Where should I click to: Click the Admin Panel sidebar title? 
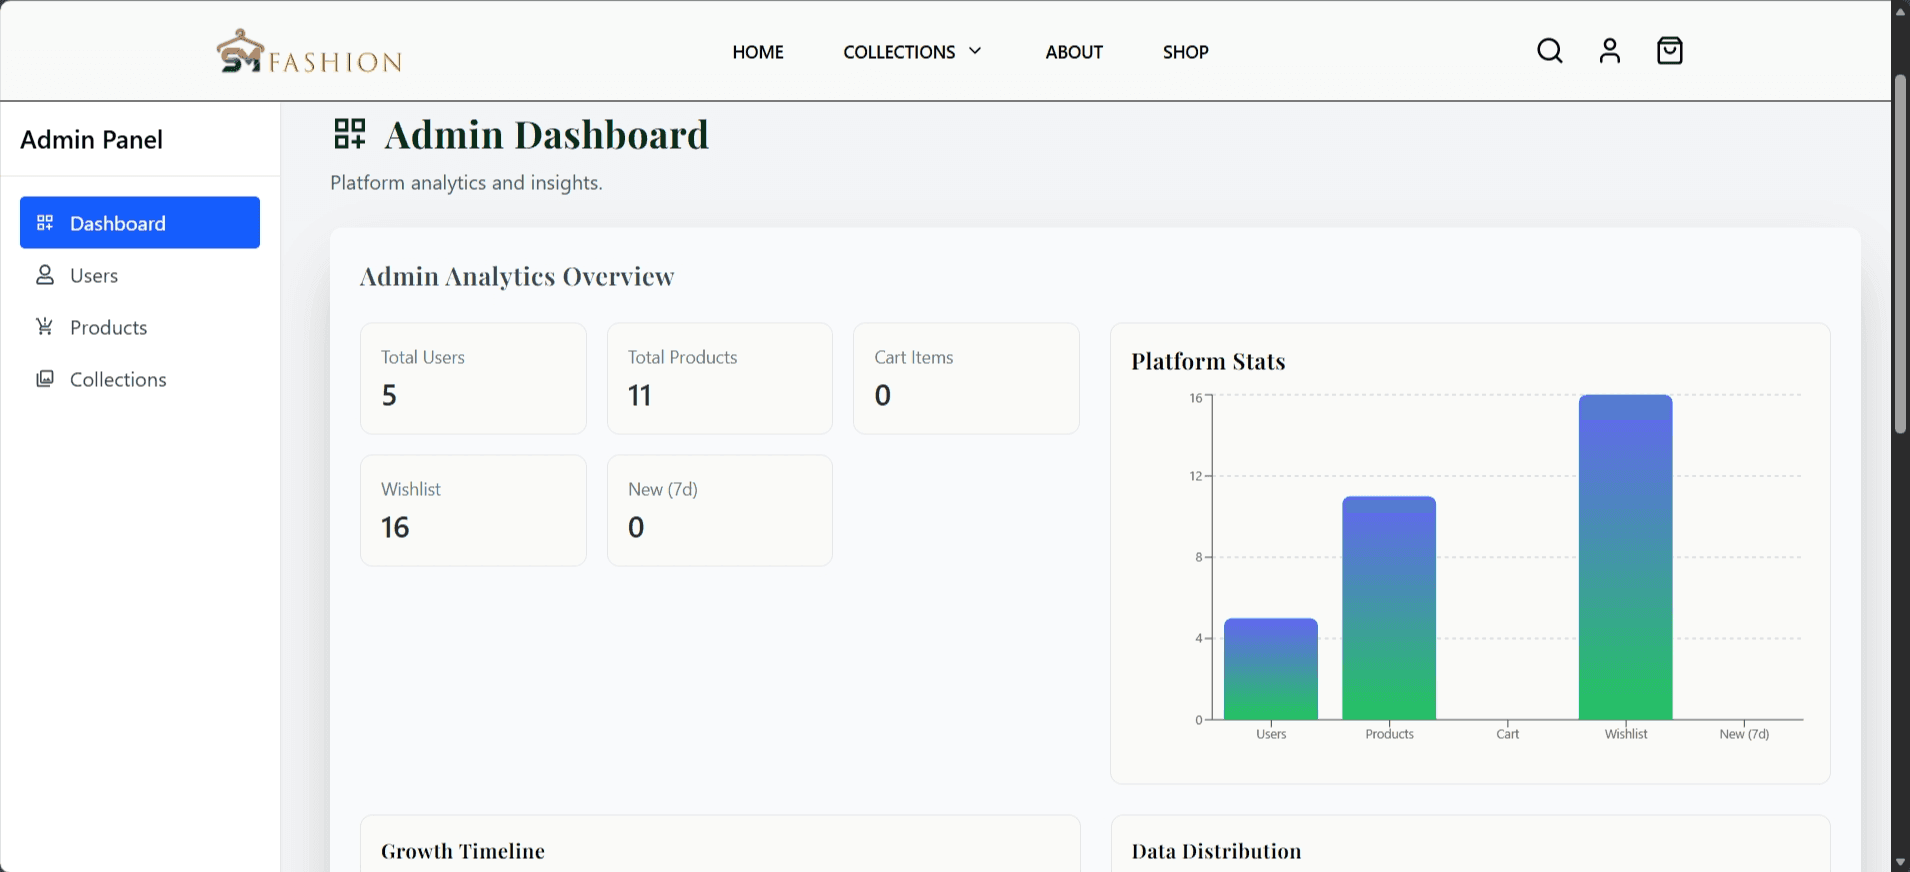92,139
